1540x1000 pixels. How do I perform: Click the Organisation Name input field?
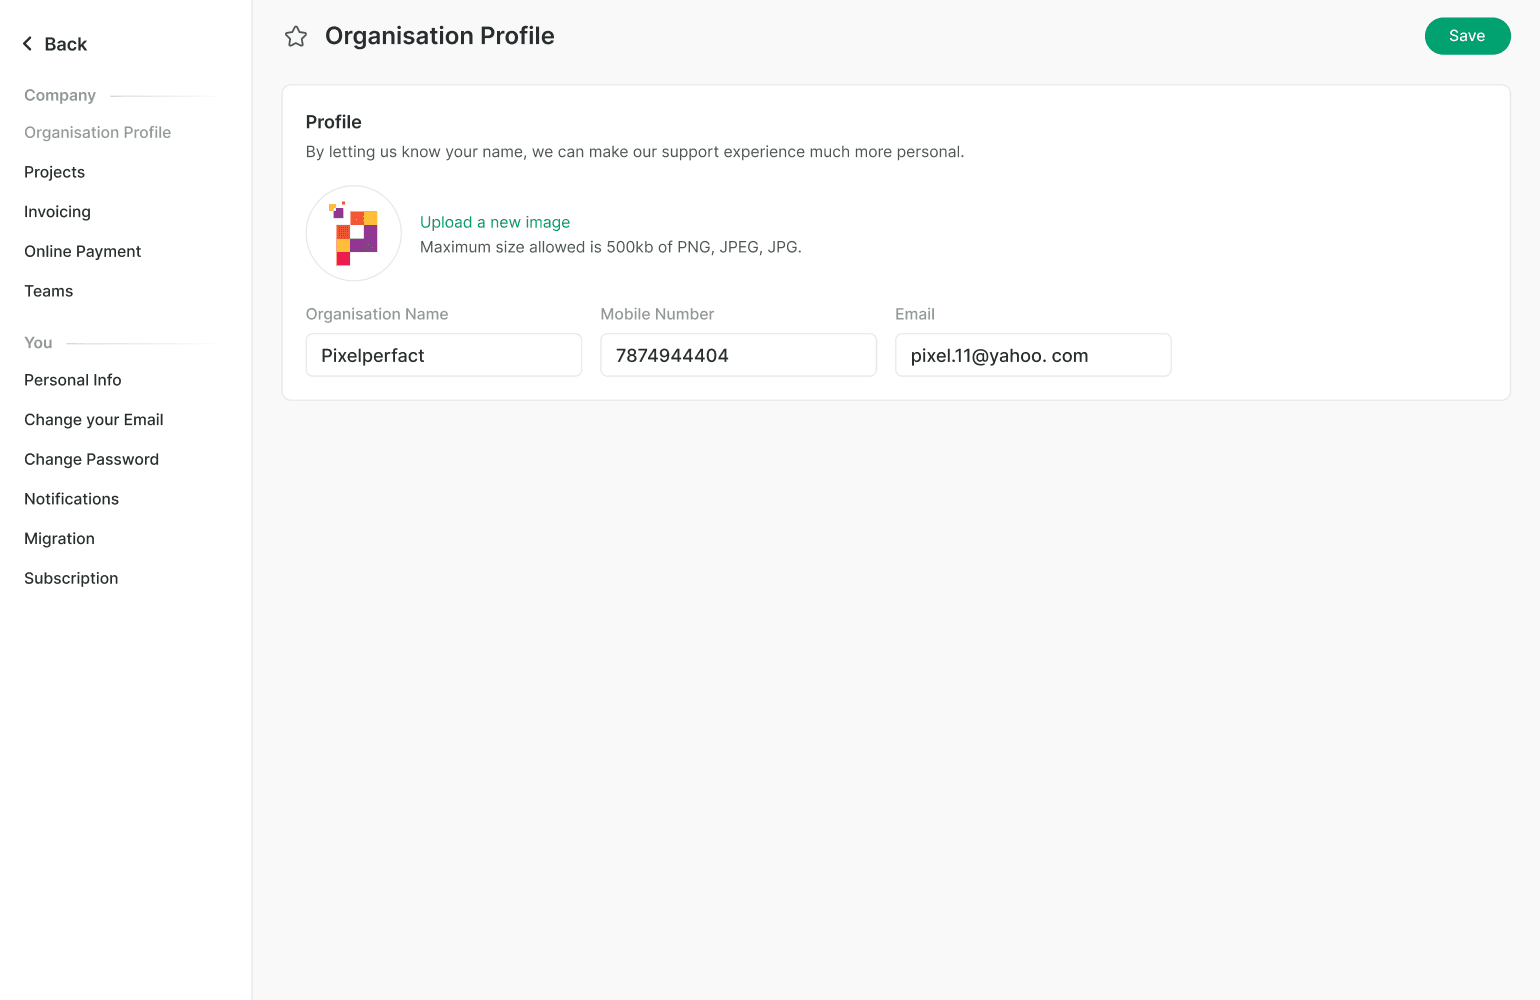(x=444, y=355)
